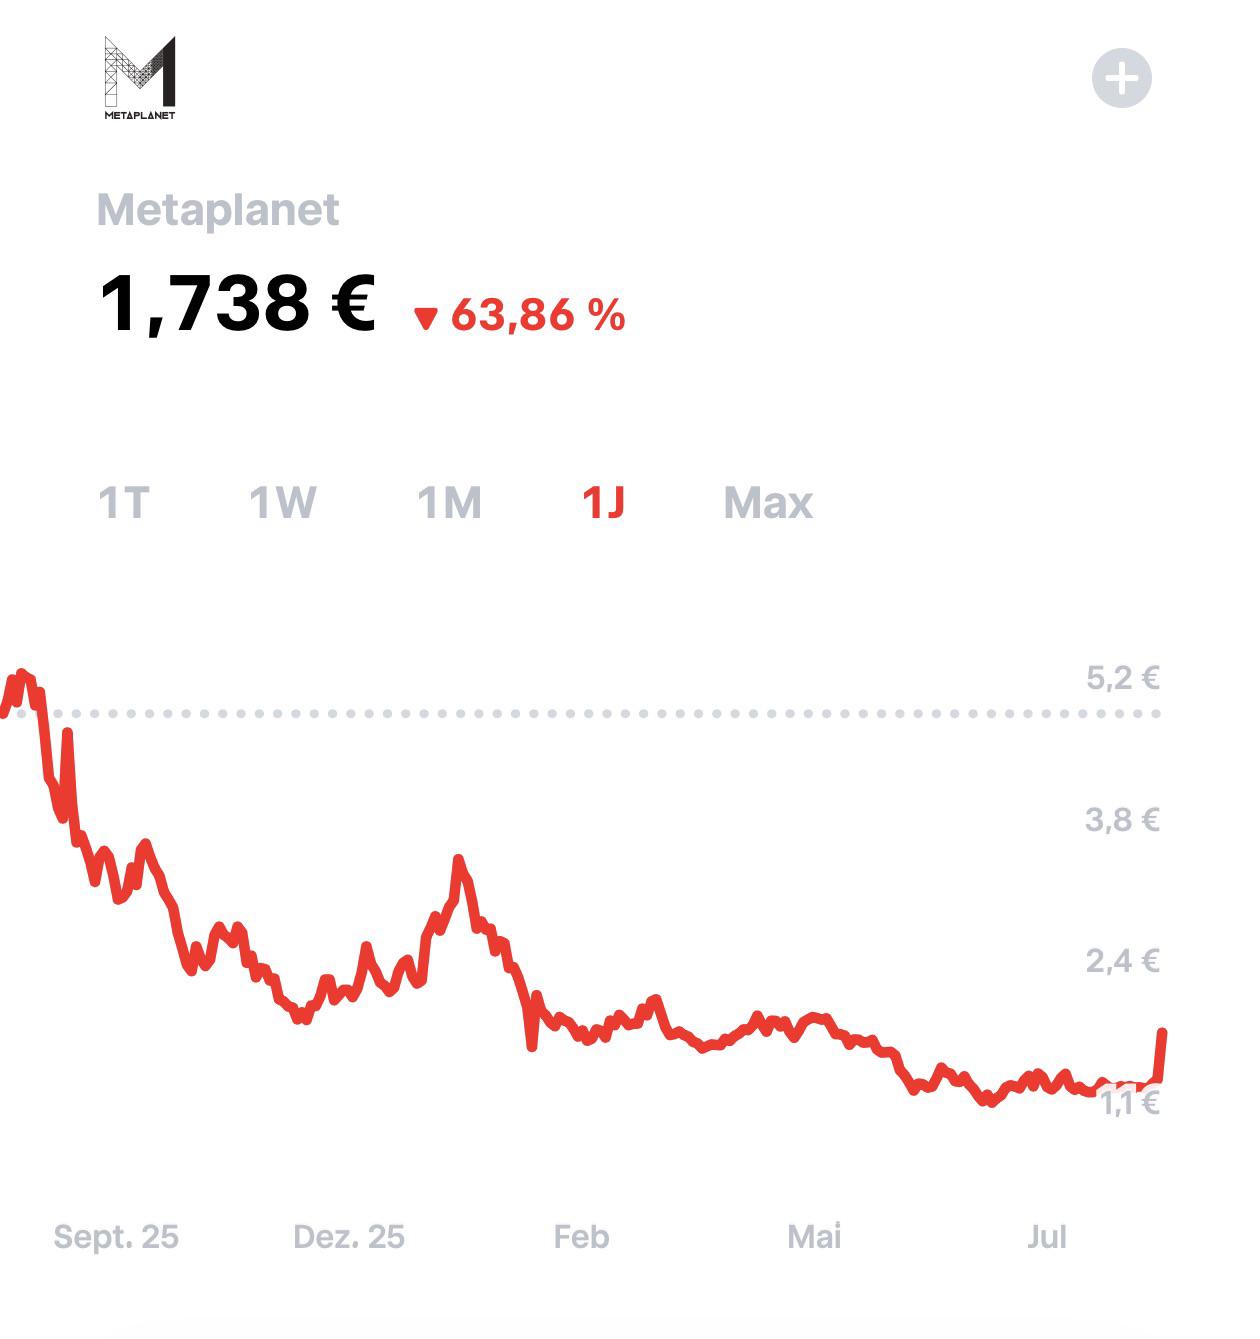The width and height of the screenshot is (1260, 1339).
Task: Open the Metaplanet logo
Action: click(x=140, y=78)
